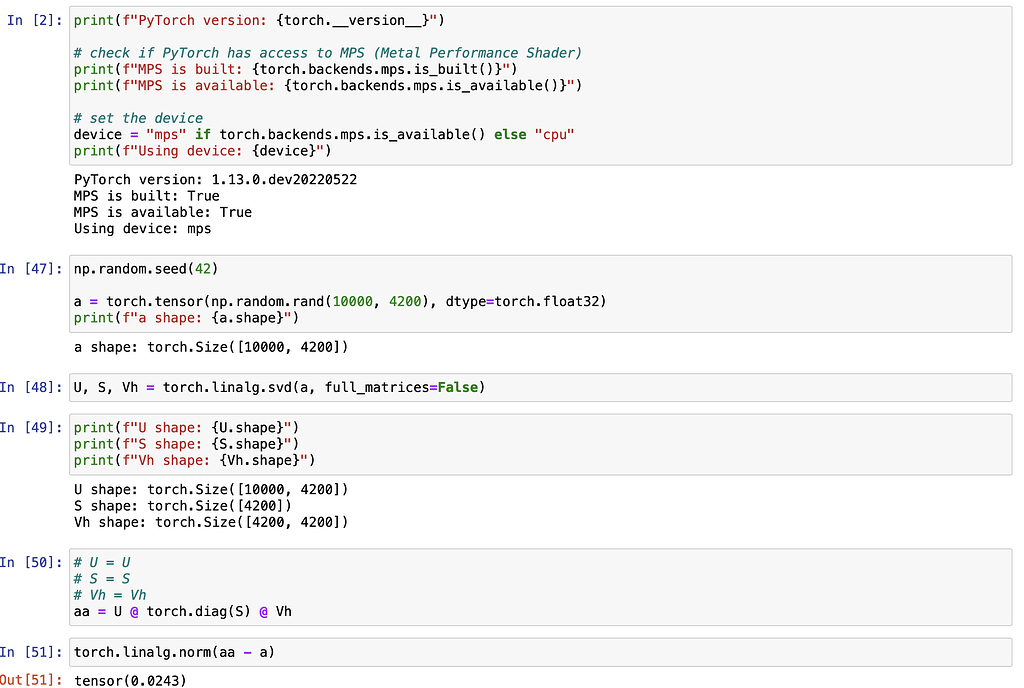Click the tensor(0.0243) output value

click(130, 681)
